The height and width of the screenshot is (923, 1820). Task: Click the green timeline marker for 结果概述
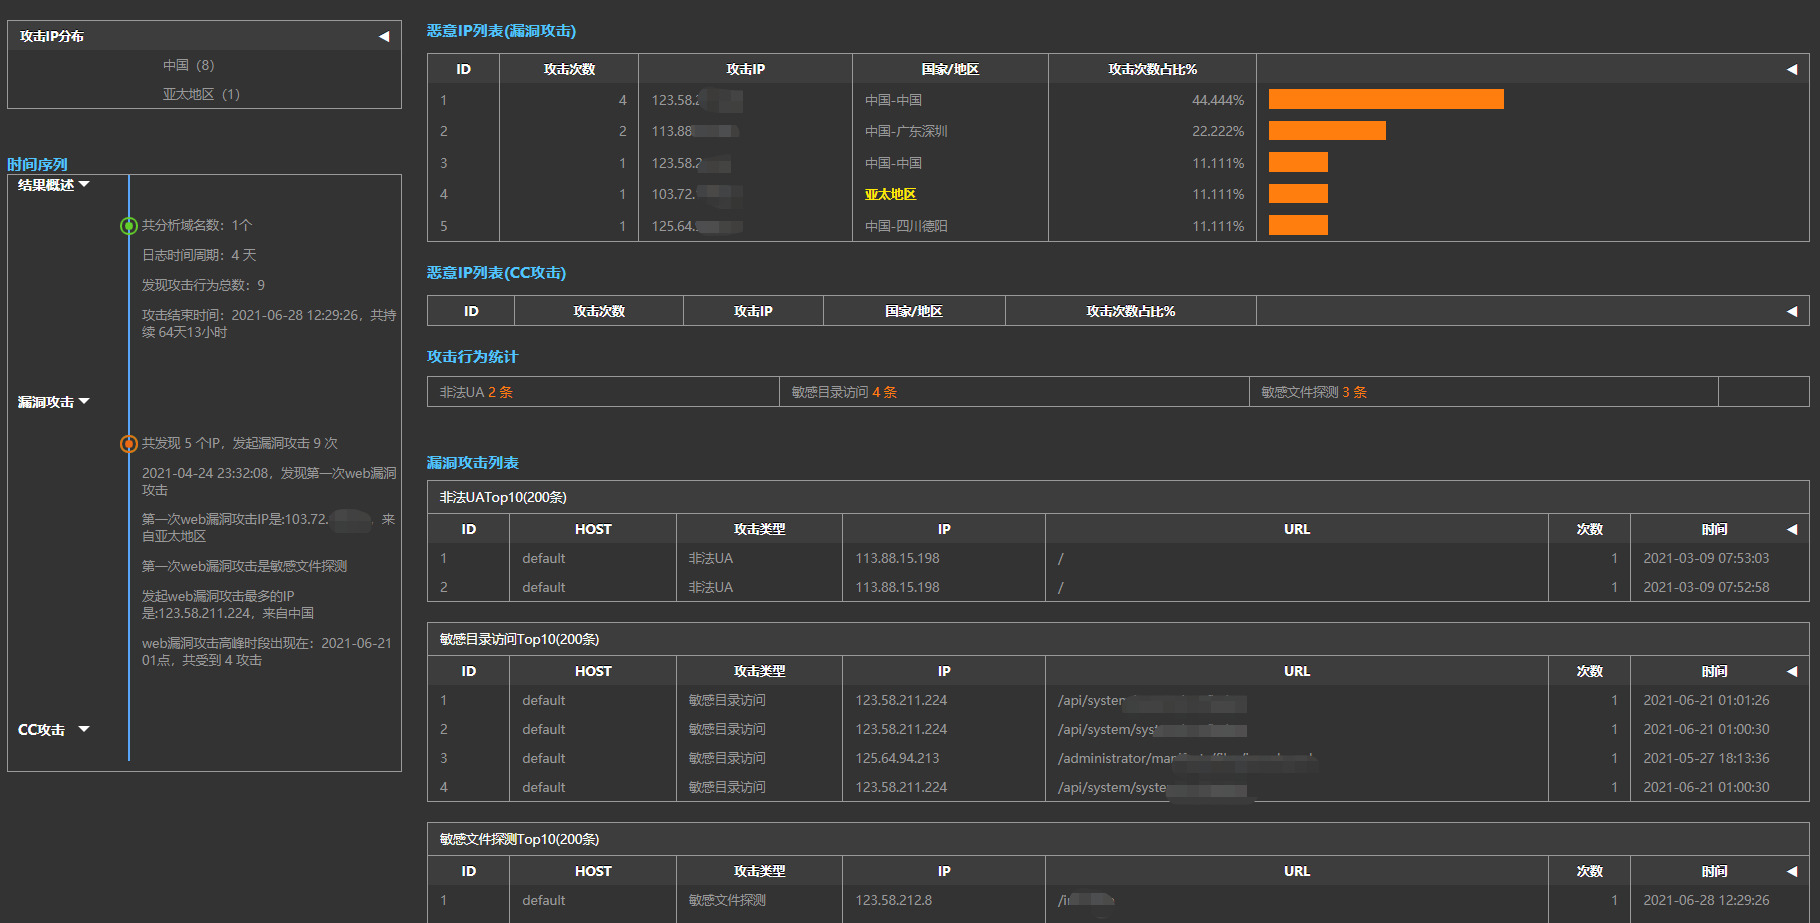coord(129,226)
